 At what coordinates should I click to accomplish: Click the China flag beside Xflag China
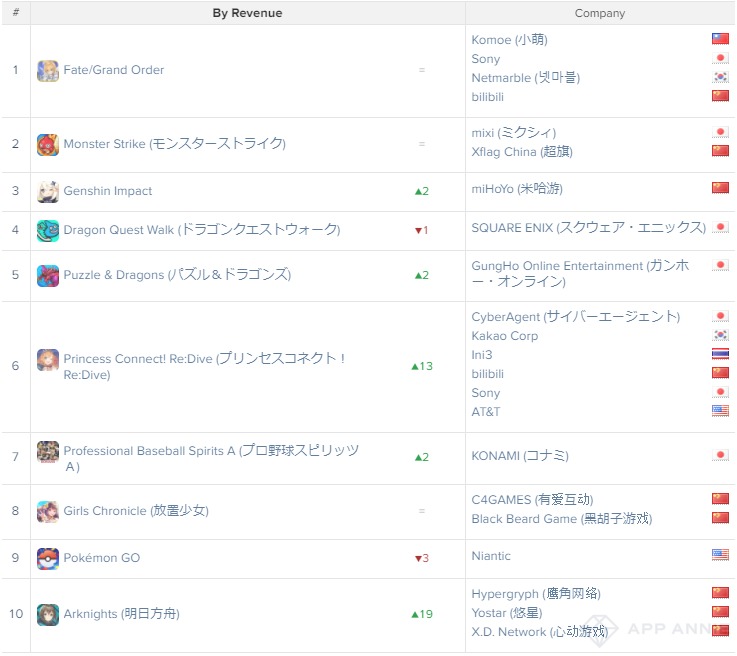[x=720, y=151]
